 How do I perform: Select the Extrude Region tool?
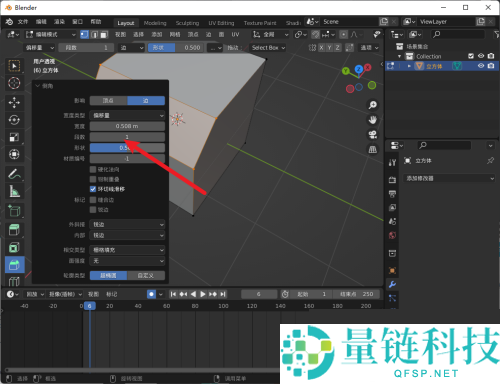14,230
